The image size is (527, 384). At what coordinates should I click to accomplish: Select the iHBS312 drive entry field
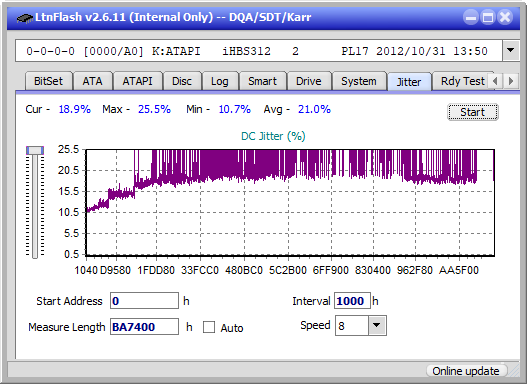(x=259, y=51)
